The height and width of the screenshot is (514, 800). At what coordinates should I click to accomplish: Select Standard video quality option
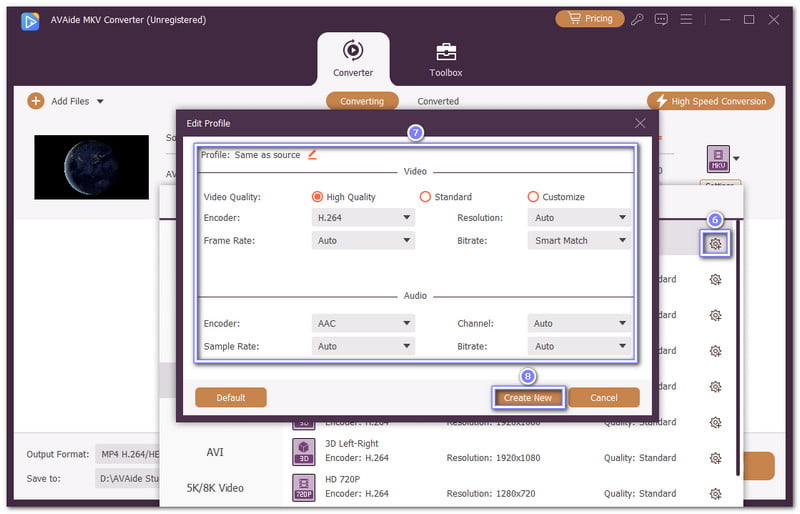pos(425,197)
